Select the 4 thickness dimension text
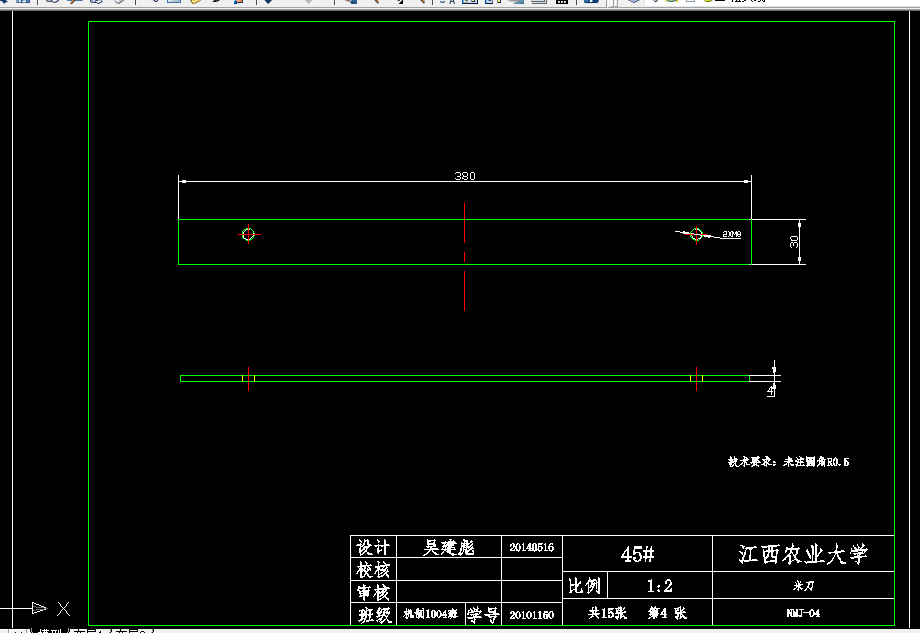This screenshot has height=633, width=920. [x=771, y=390]
